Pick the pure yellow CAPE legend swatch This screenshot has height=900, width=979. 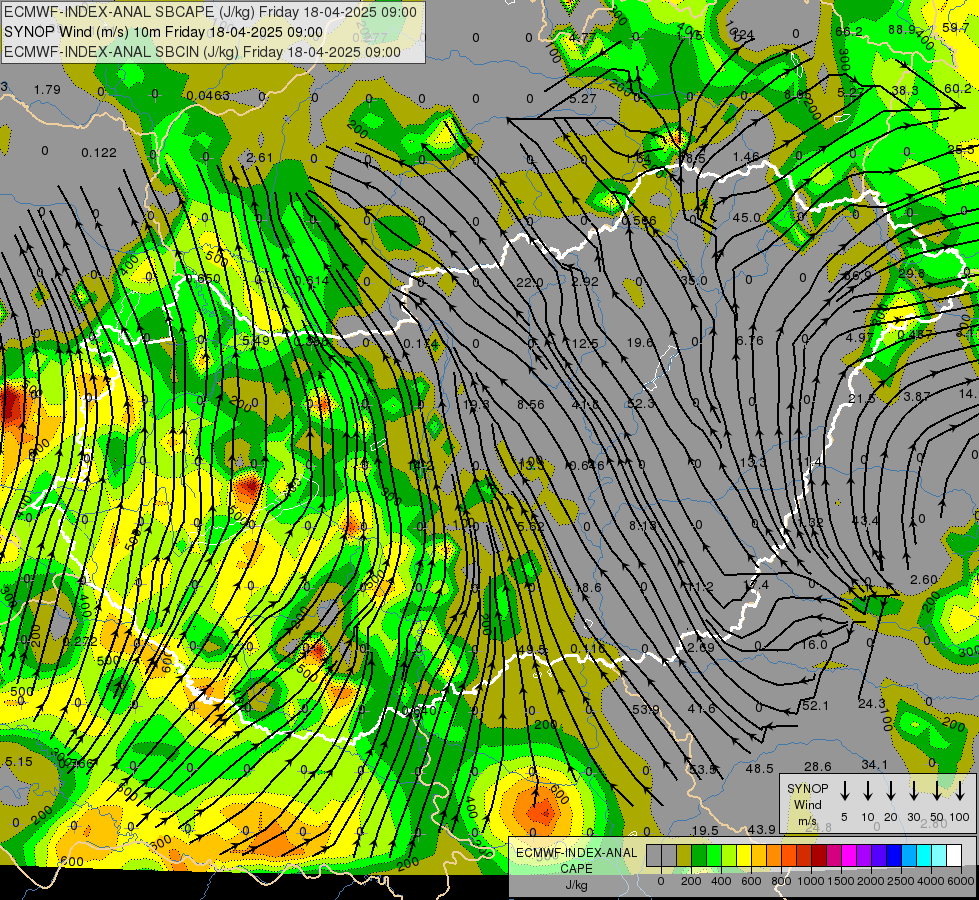coord(744,856)
